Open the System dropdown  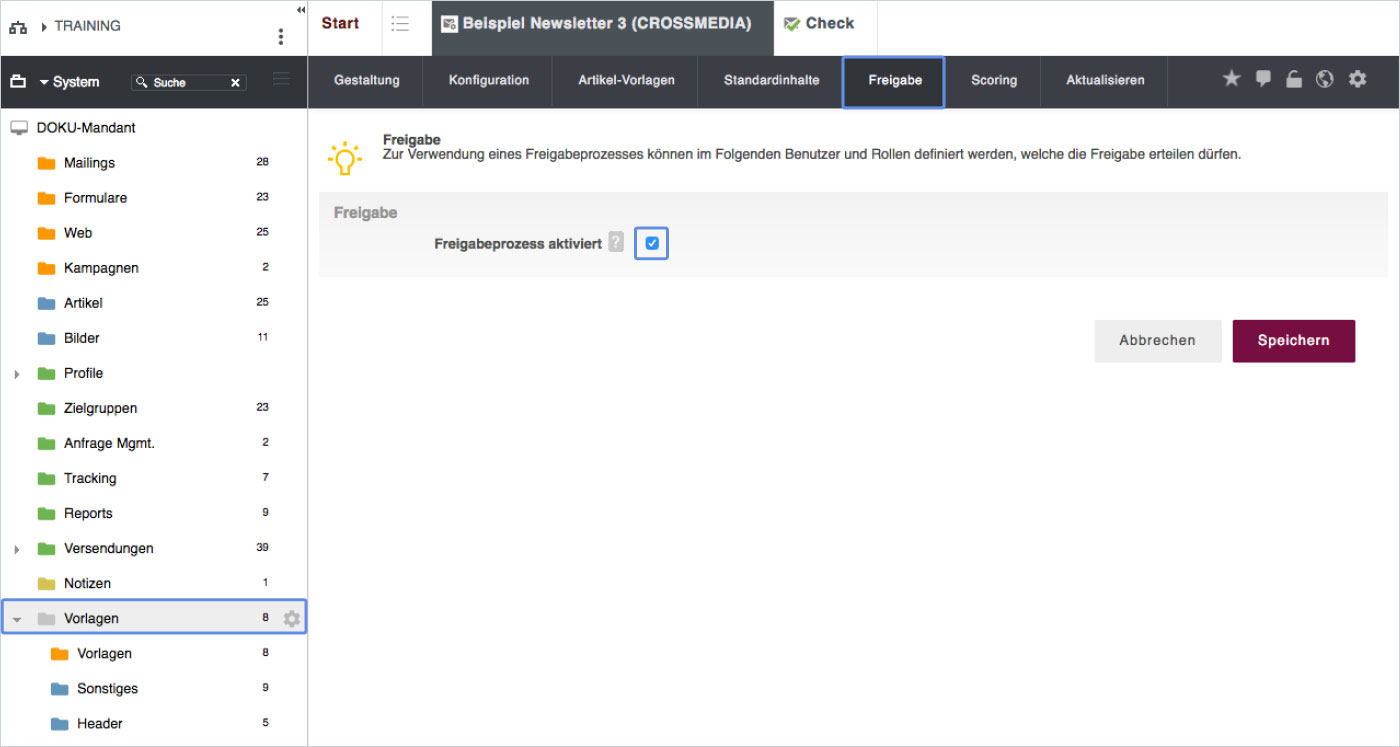pos(70,82)
